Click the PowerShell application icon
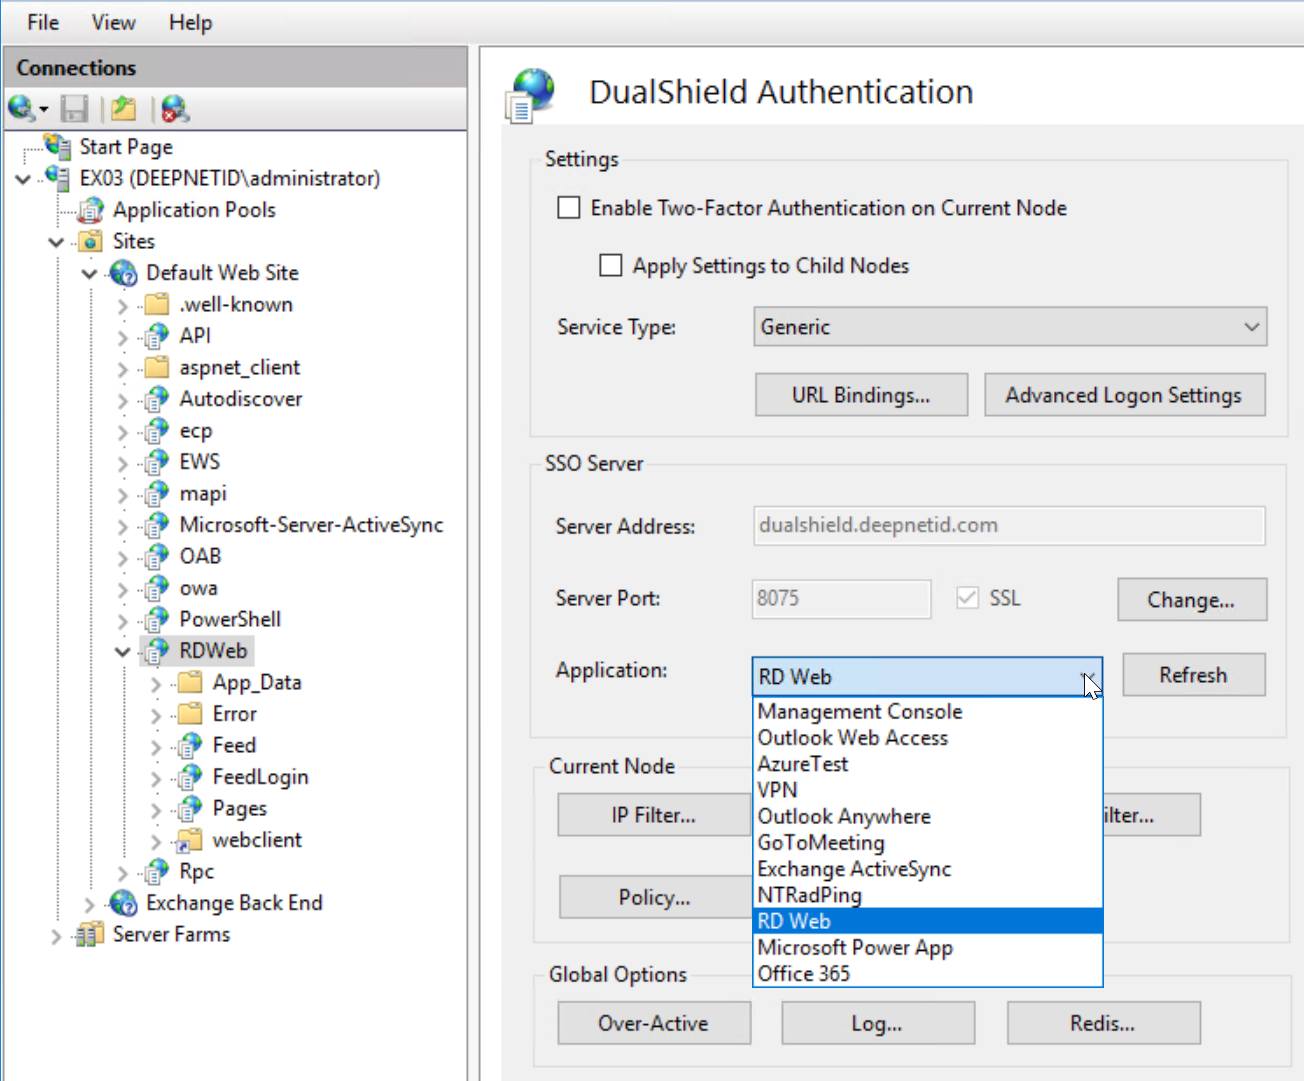The width and height of the screenshot is (1304, 1081). [x=157, y=619]
